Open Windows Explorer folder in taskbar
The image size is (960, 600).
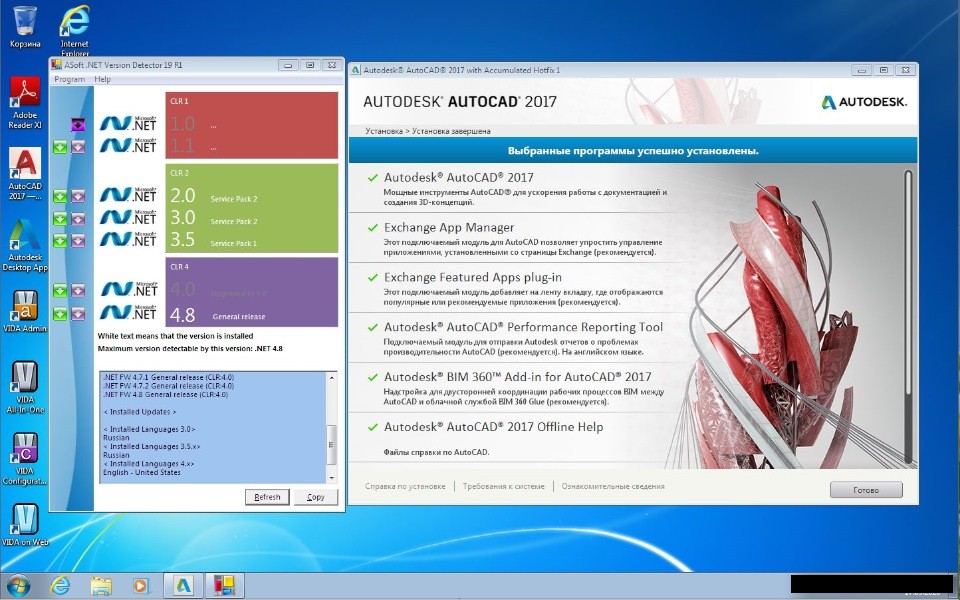tap(100, 586)
